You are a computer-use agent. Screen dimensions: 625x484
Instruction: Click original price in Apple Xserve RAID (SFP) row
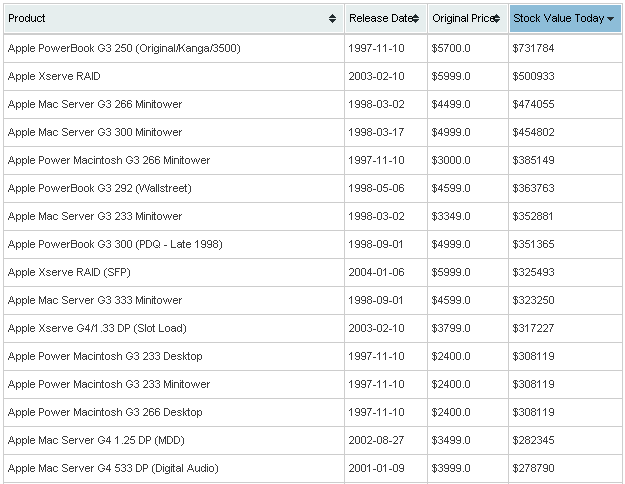click(451, 272)
